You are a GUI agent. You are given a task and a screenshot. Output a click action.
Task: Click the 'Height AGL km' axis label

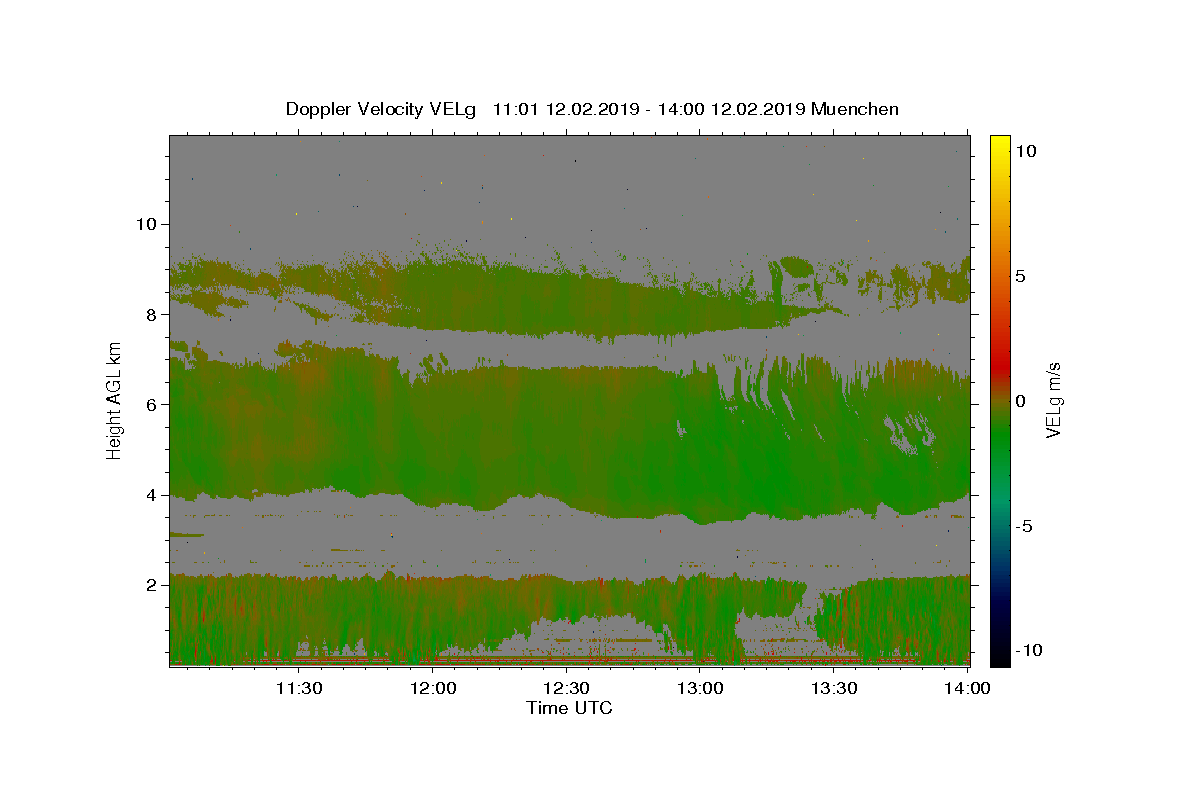(x=114, y=400)
